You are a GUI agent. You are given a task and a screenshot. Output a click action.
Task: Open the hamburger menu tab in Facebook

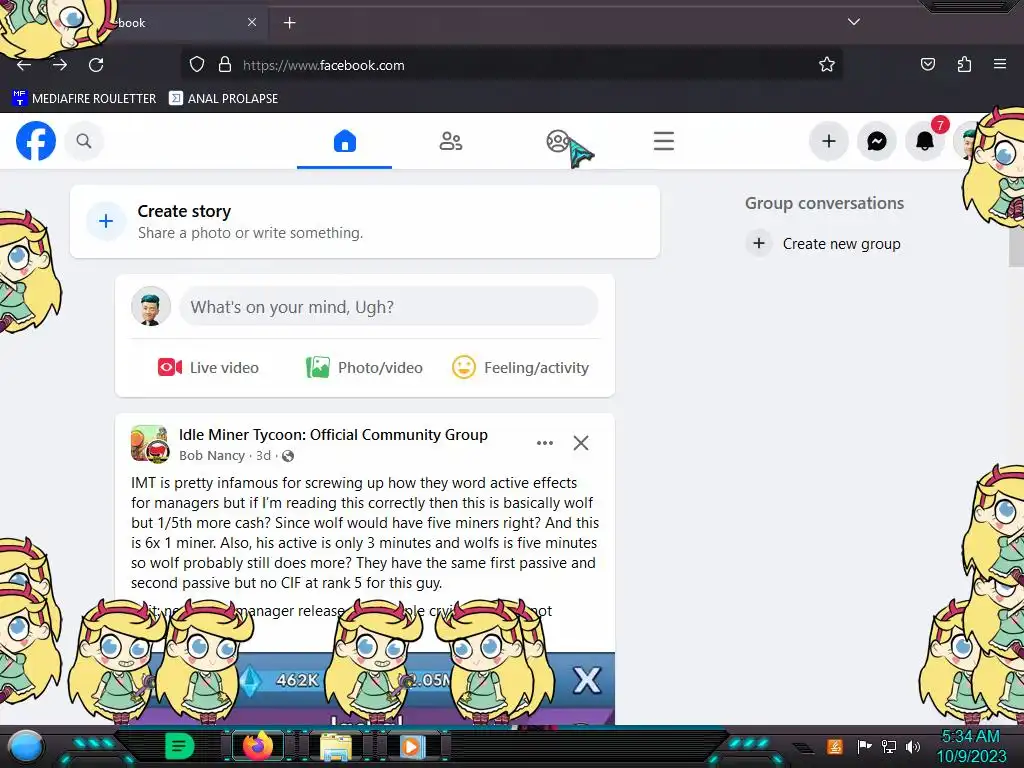[x=664, y=141]
